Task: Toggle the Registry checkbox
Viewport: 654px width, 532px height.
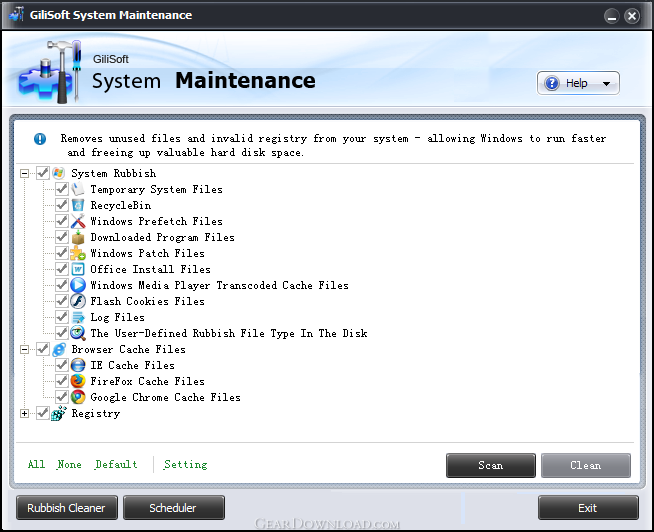Action: point(43,413)
